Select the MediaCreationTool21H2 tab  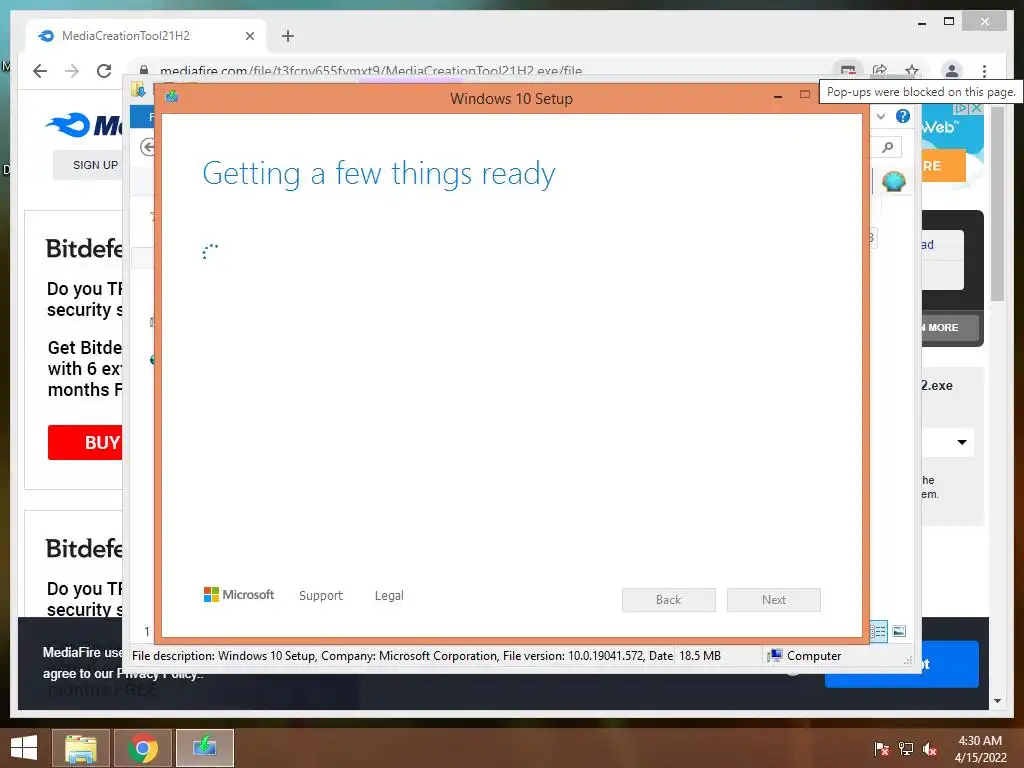[x=146, y=36]
